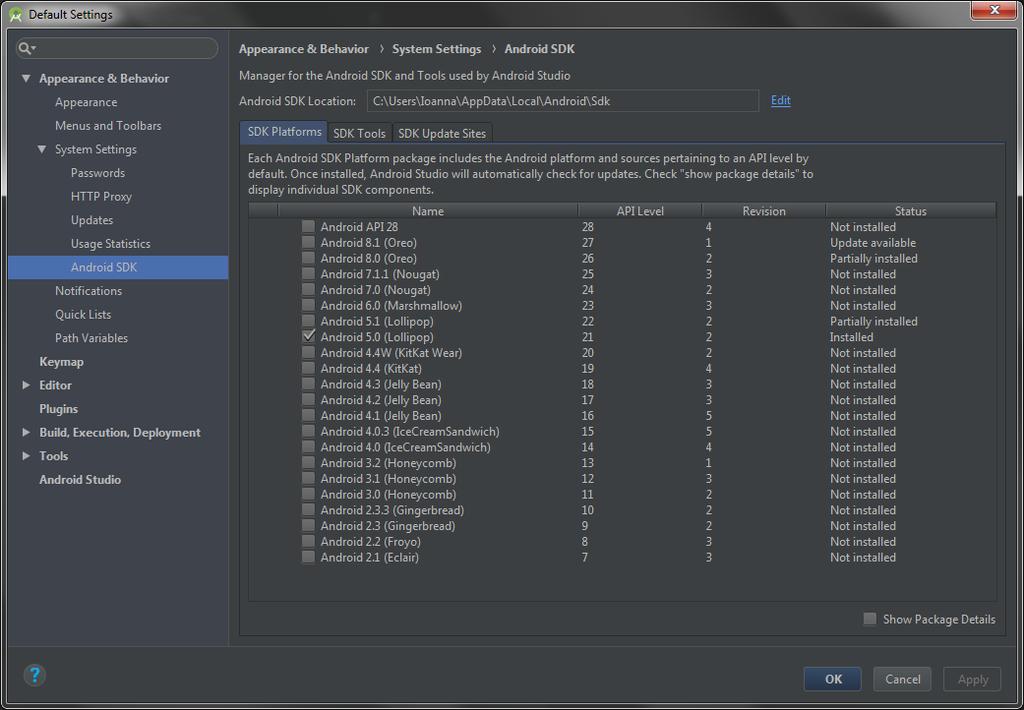Open Appearance settings page

pyautogui.click(x=86, y=103)
